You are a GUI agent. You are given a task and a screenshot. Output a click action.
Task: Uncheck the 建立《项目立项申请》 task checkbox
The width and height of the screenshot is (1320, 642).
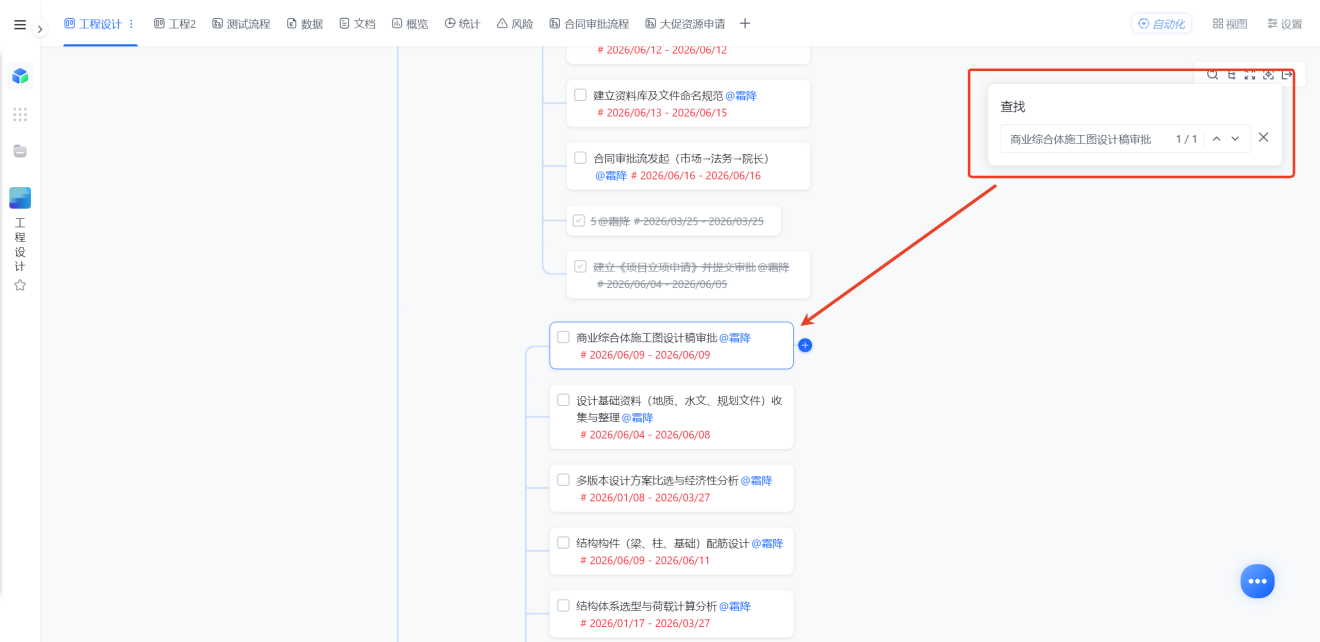[580, 267]
